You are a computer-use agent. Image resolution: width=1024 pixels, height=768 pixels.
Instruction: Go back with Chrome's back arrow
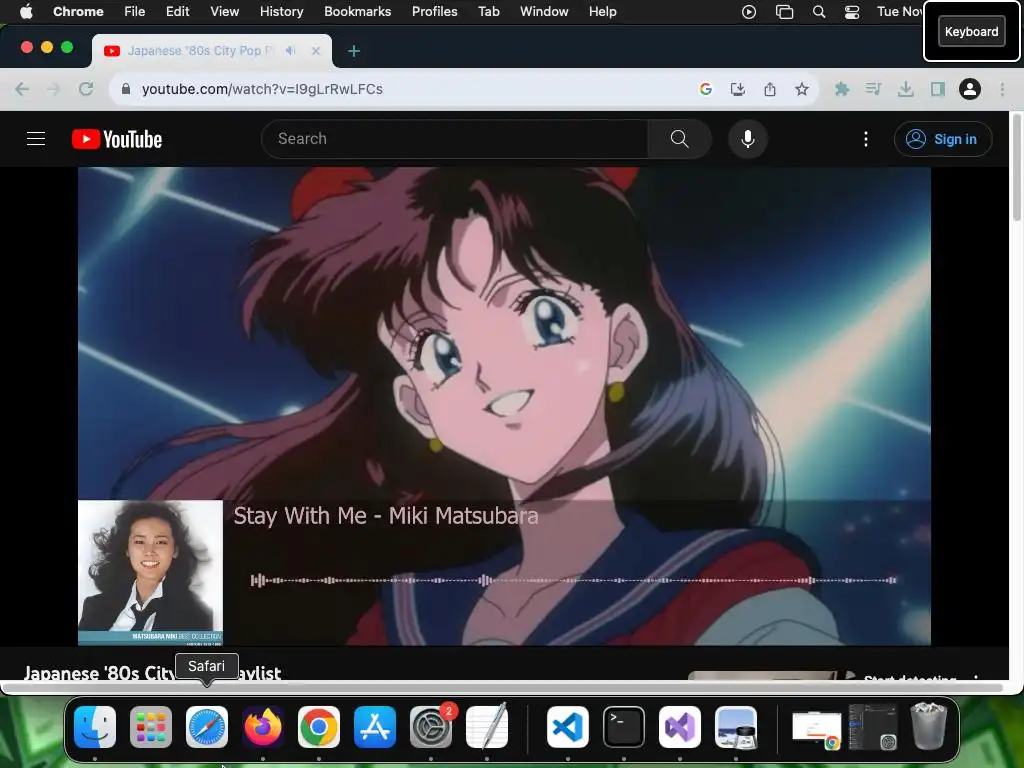[x=22, y=89]
